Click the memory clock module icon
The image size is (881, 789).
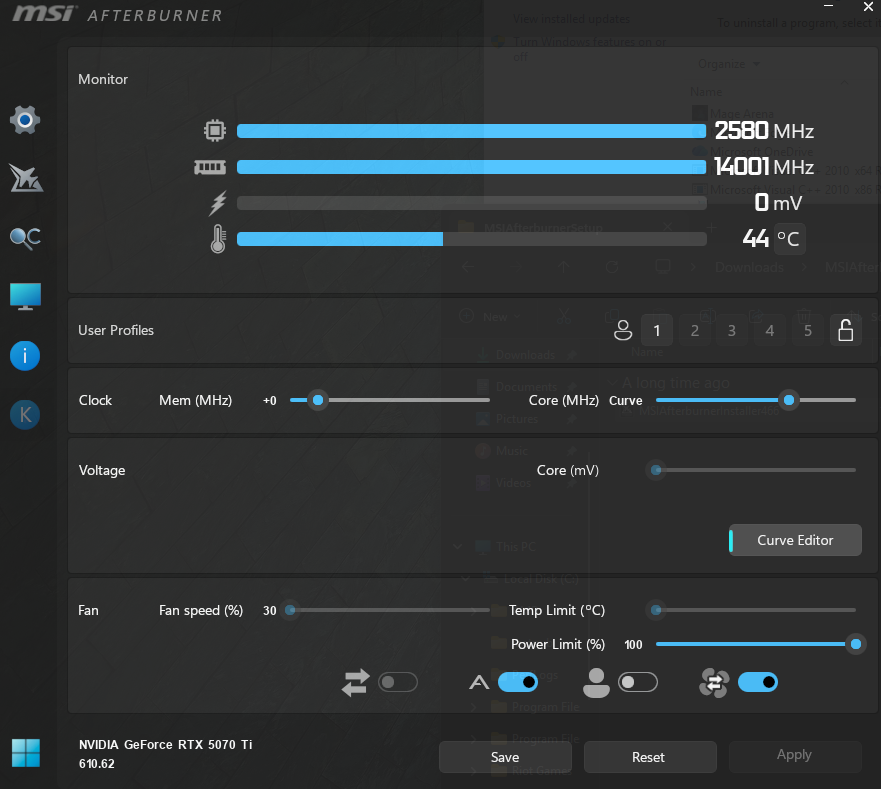[x=210, y=167]
